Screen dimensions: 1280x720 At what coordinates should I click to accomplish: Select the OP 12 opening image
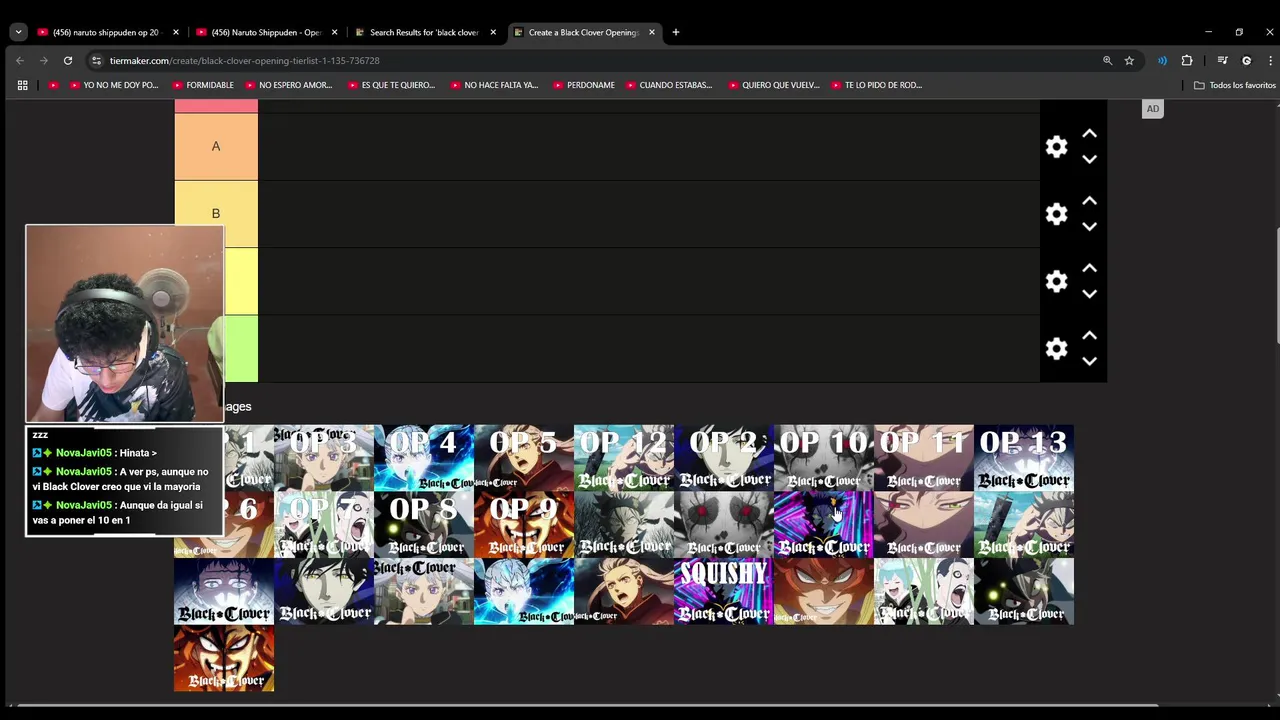(624, 457)
